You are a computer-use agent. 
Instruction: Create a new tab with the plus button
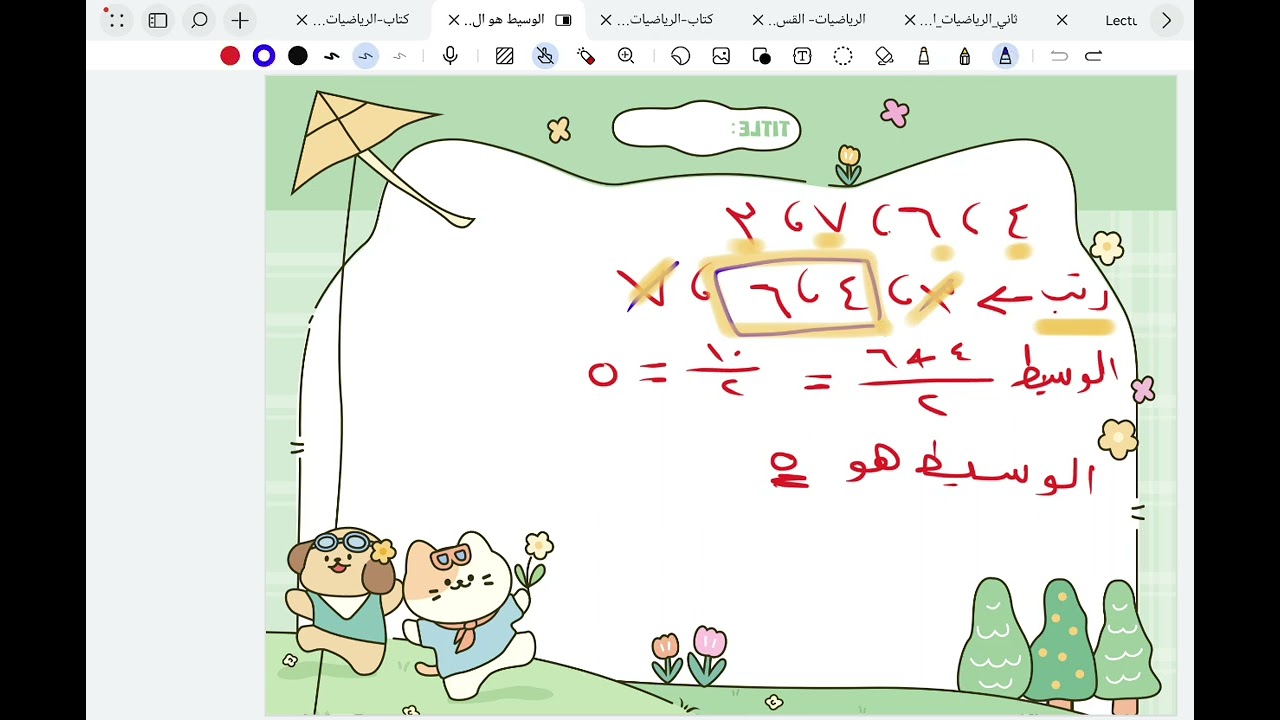[240, 20]
